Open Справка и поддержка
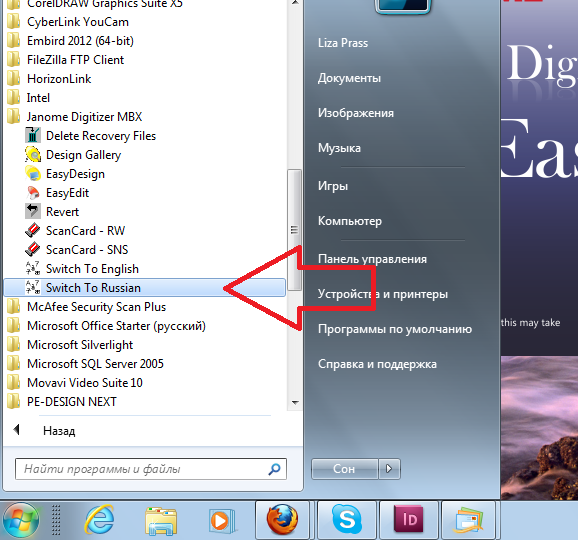The image size is (578, 558). 377,364
